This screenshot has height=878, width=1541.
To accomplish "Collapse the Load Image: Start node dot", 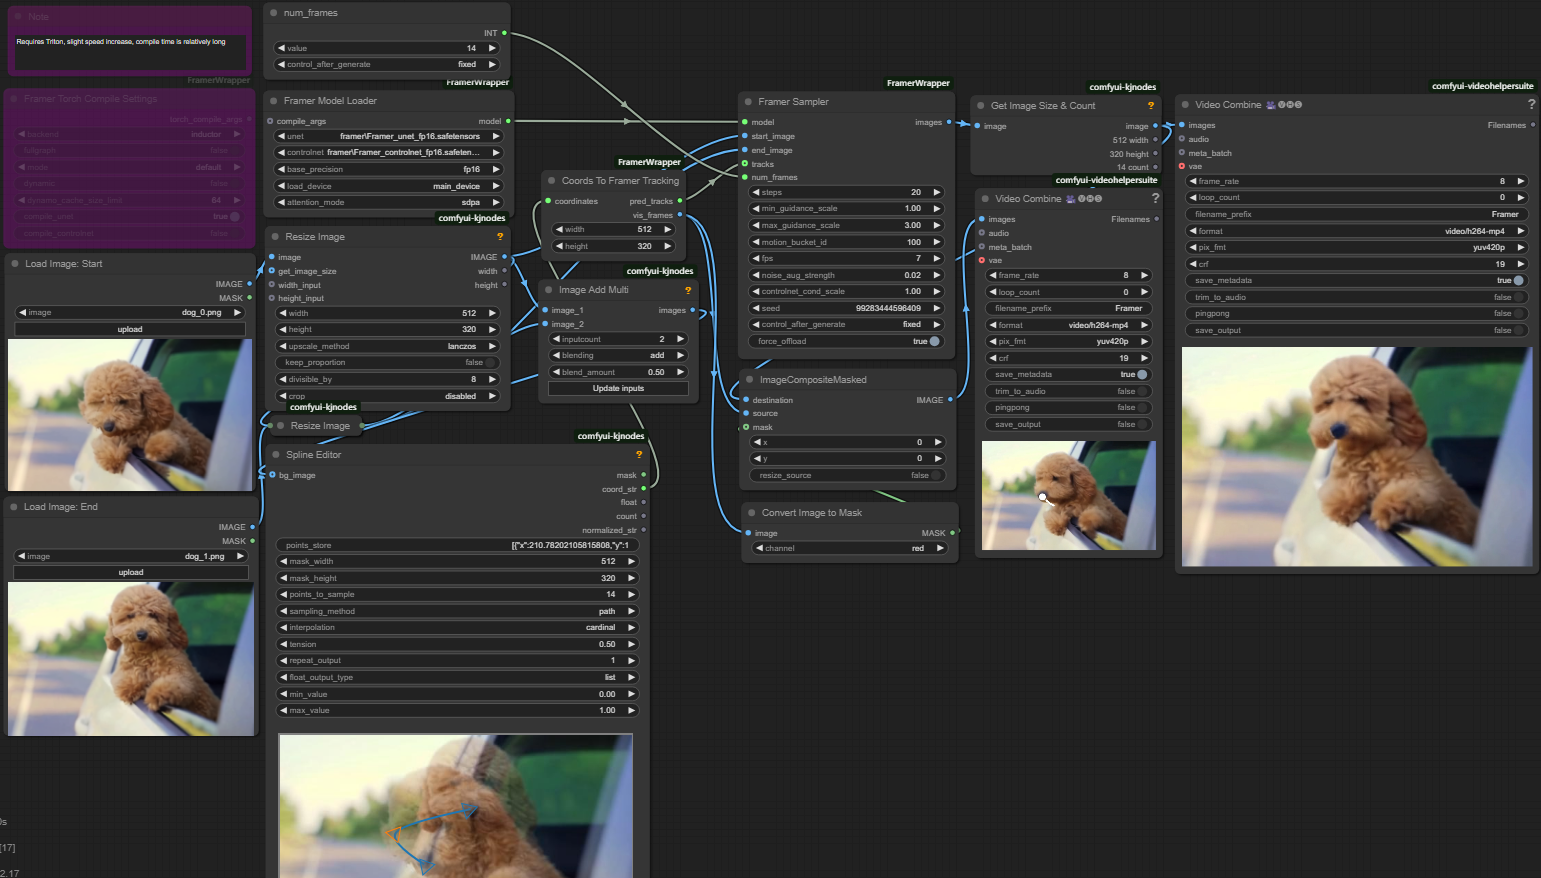I will [15, 264].
